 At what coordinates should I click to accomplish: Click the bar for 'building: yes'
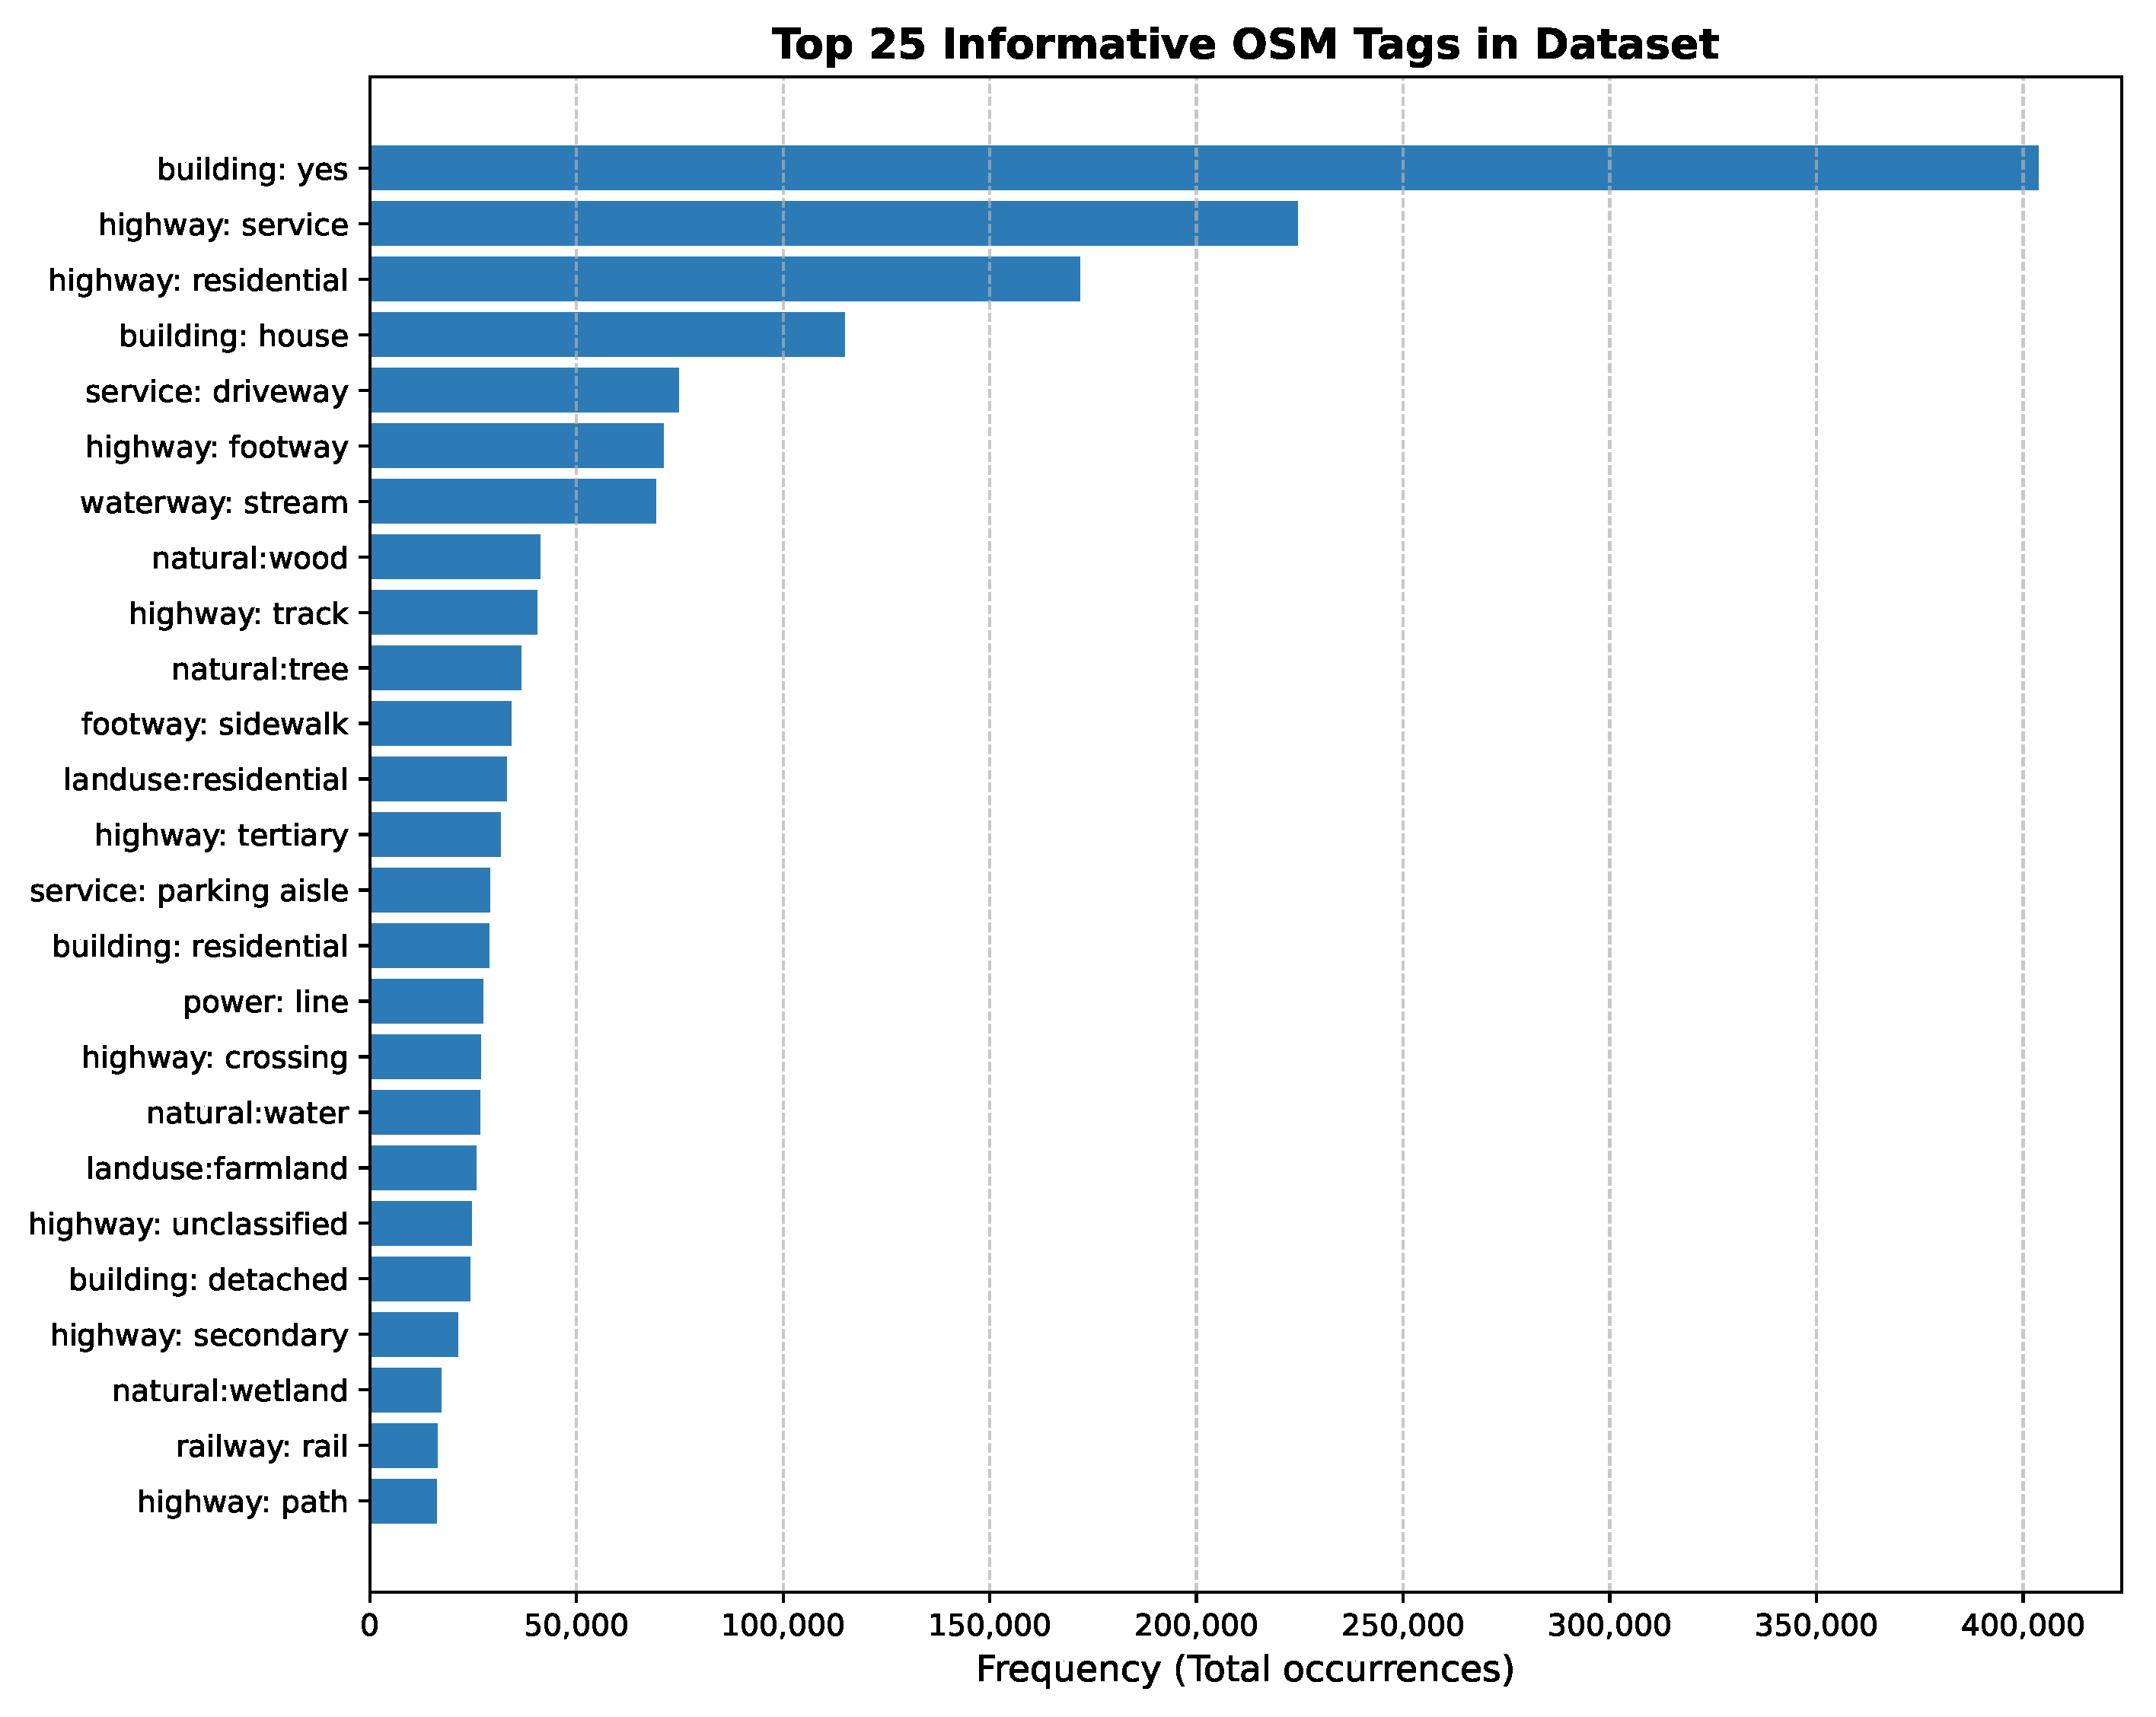(x=1204, y=168)
